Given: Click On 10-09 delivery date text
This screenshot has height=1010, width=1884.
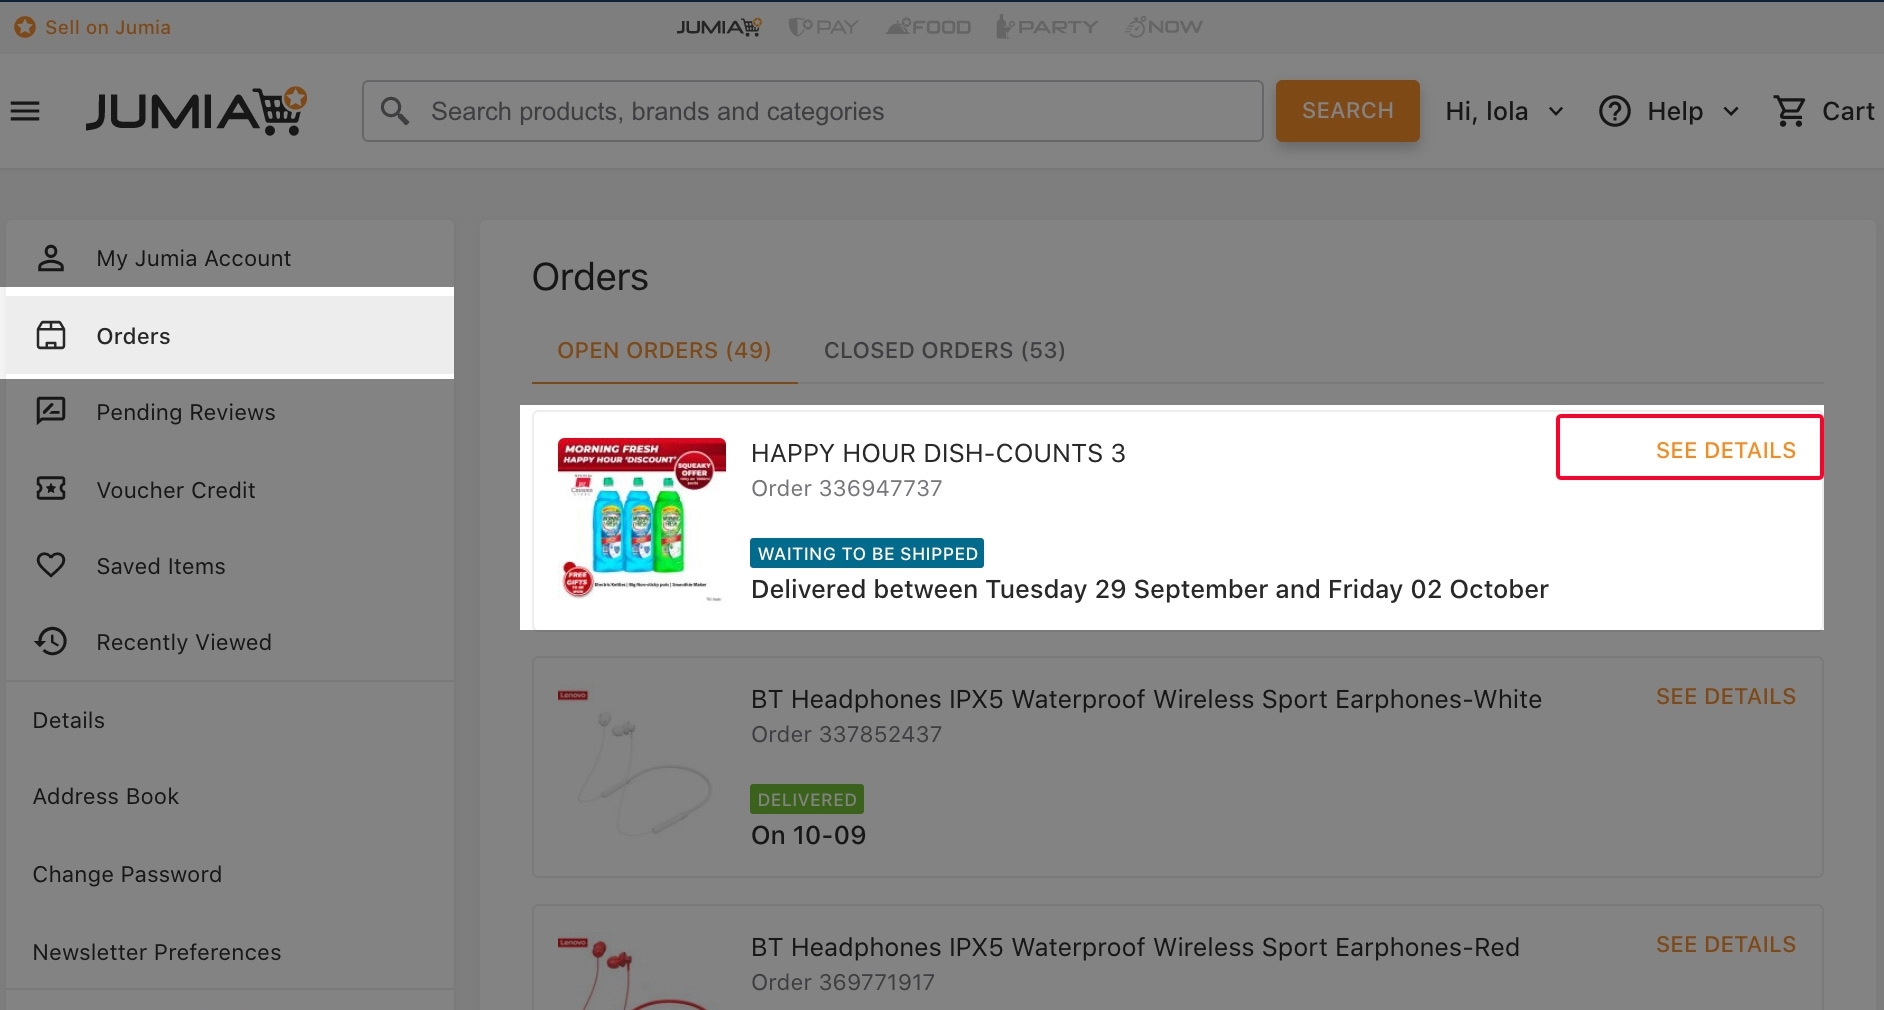Looking at the screenshot, I should [808, 835].
